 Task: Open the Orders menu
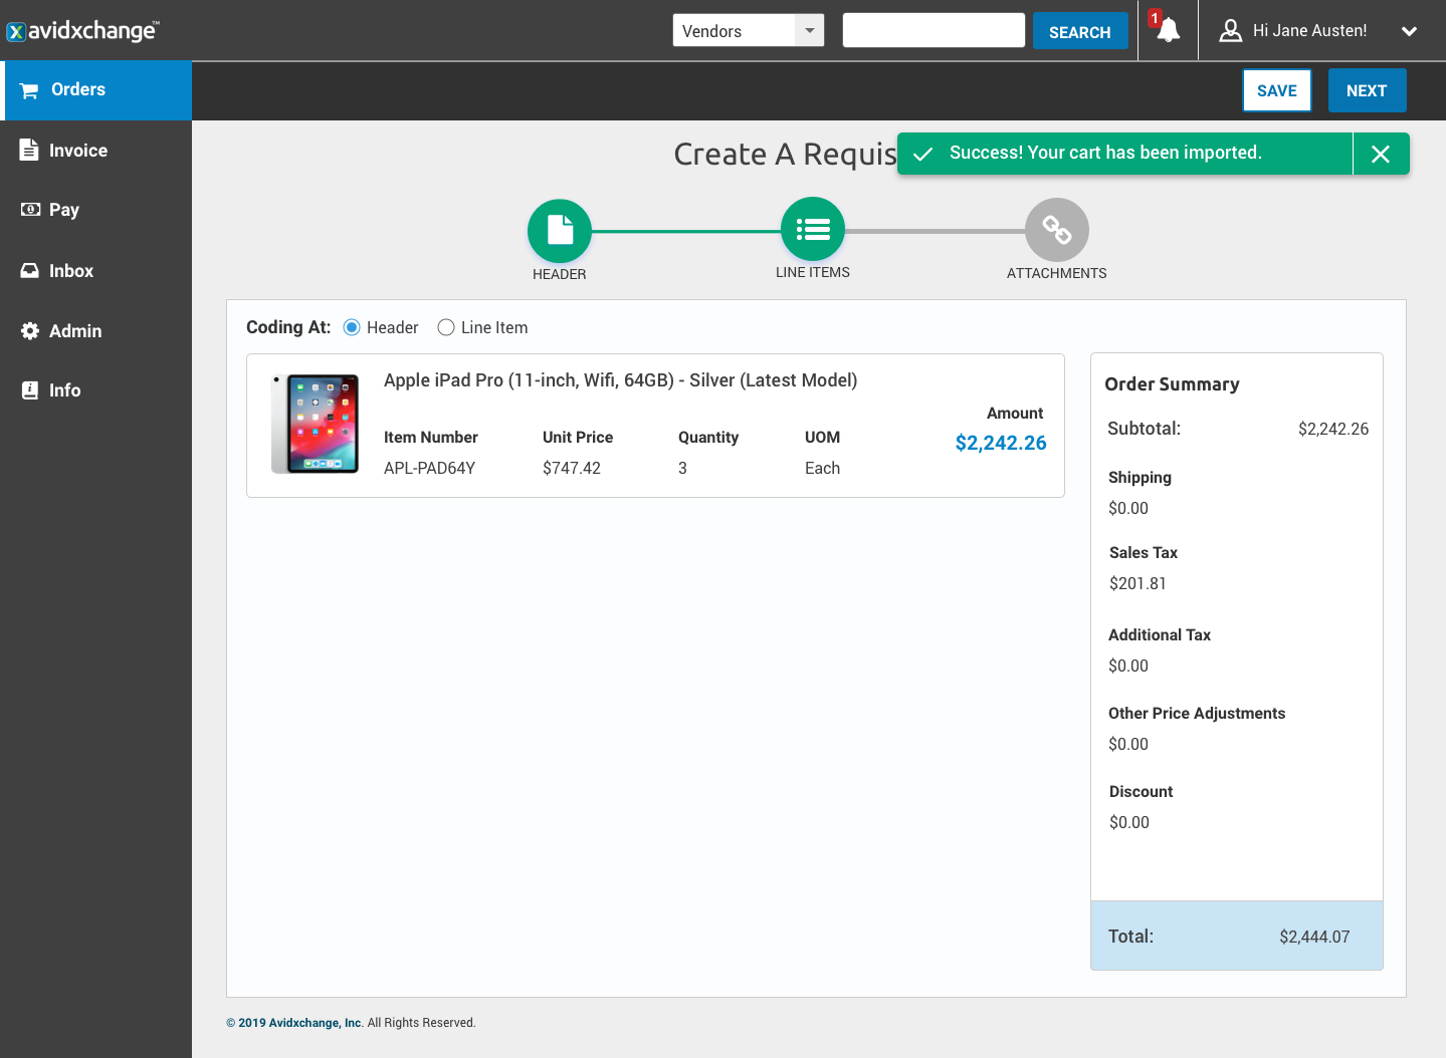click(x=96, y=90)
